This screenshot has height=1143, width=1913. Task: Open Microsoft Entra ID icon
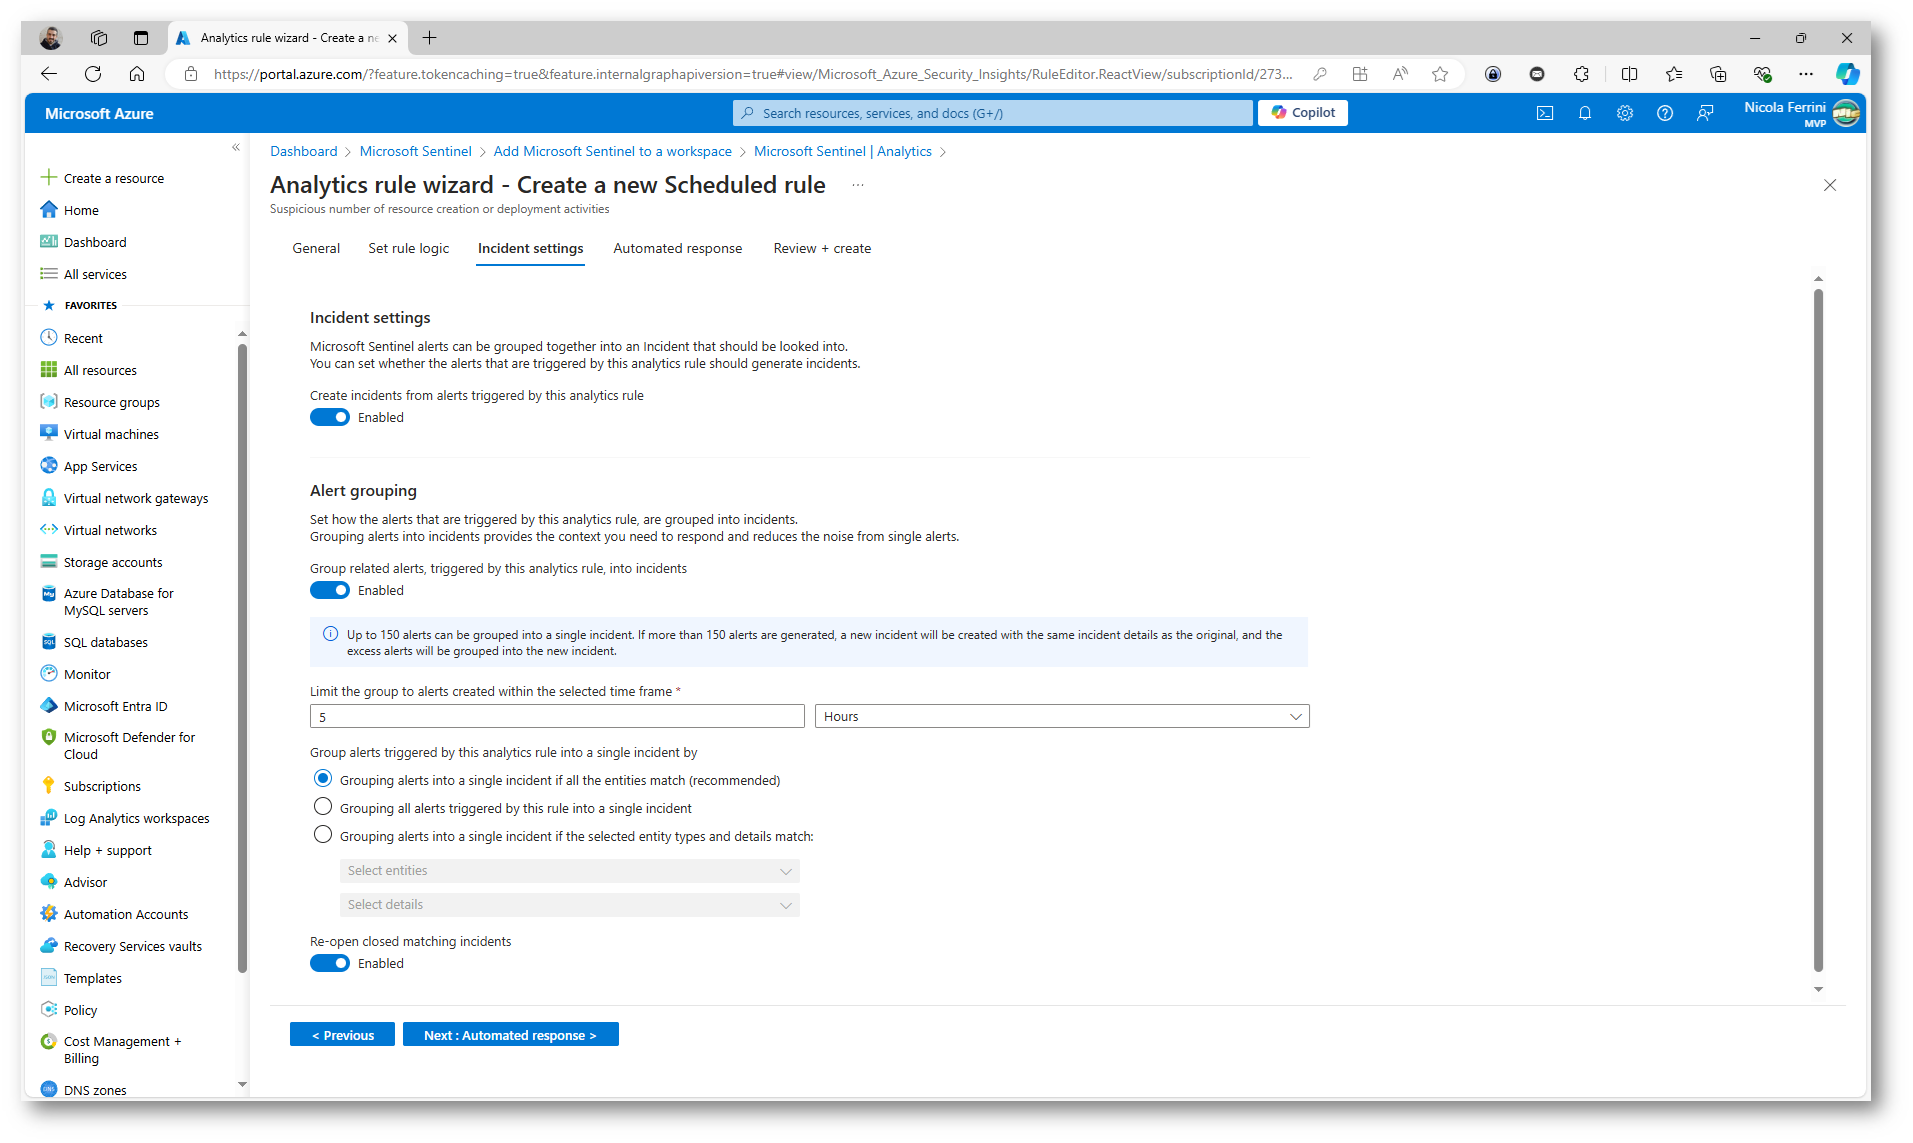[x=48, y=705]
